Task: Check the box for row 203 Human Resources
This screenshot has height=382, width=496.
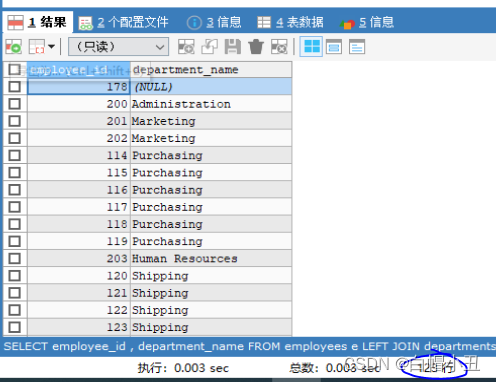Action: coord(14,258)
